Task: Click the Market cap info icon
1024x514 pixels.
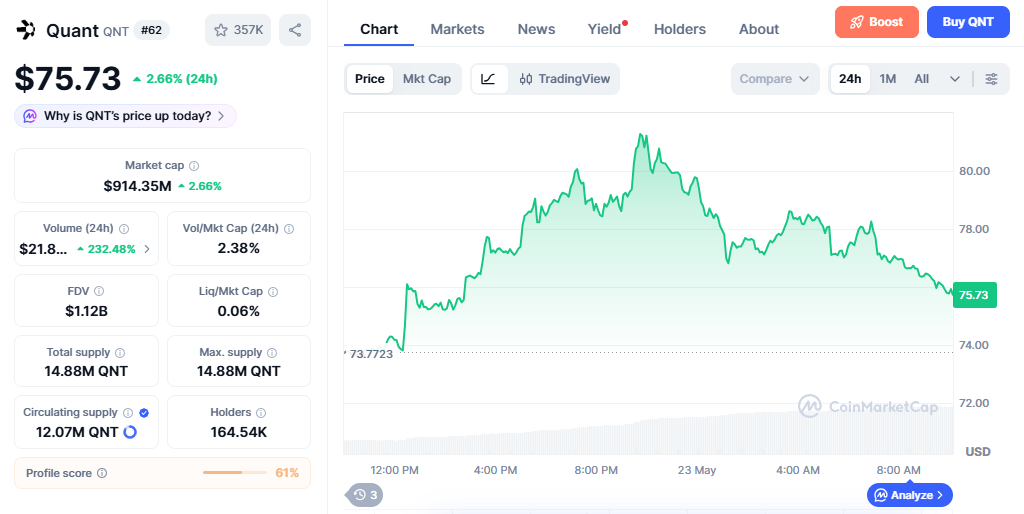Action: pos(194,166)
